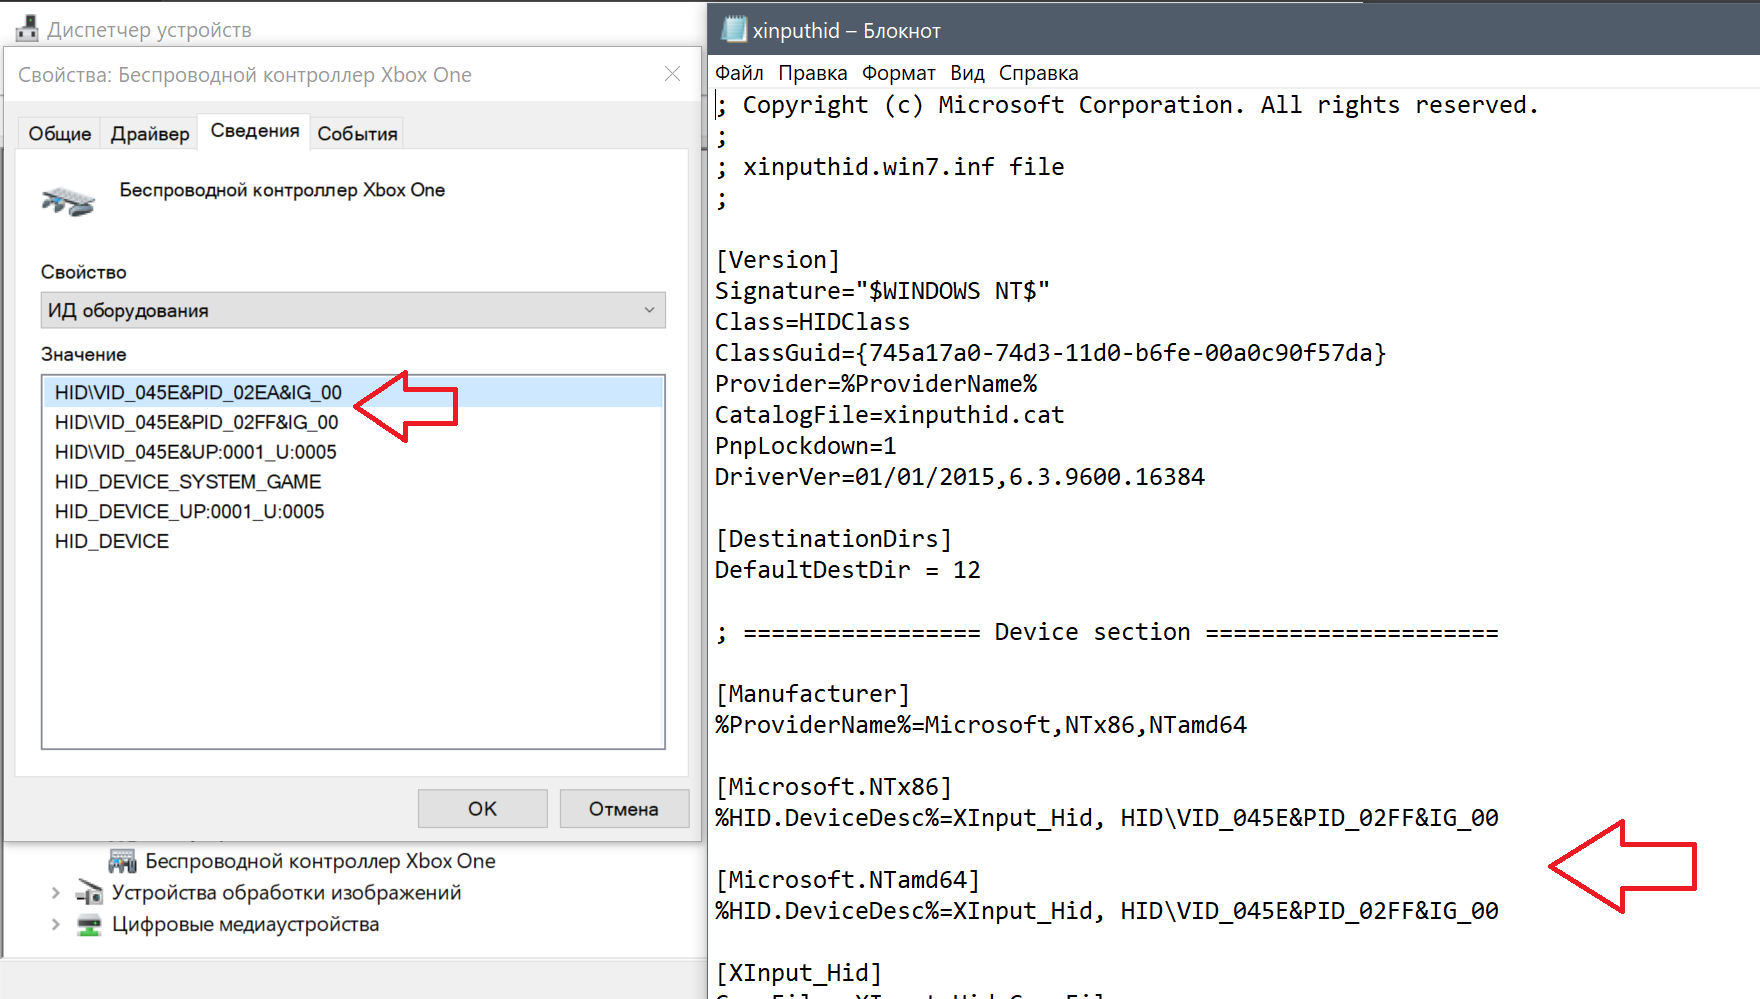Open the Вид menu in Notepad
The image size is (1760, 999).
(967, 73)
